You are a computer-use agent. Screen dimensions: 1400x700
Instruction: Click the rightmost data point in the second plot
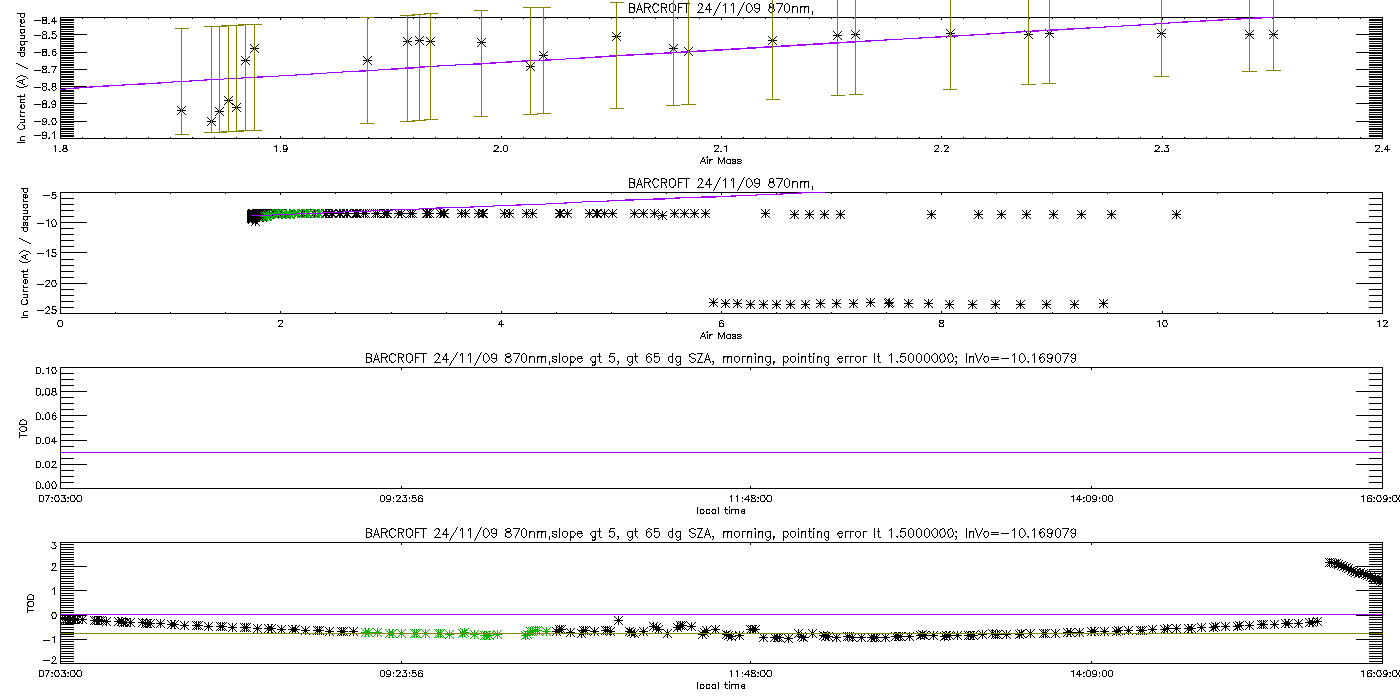pos(1176,214)
